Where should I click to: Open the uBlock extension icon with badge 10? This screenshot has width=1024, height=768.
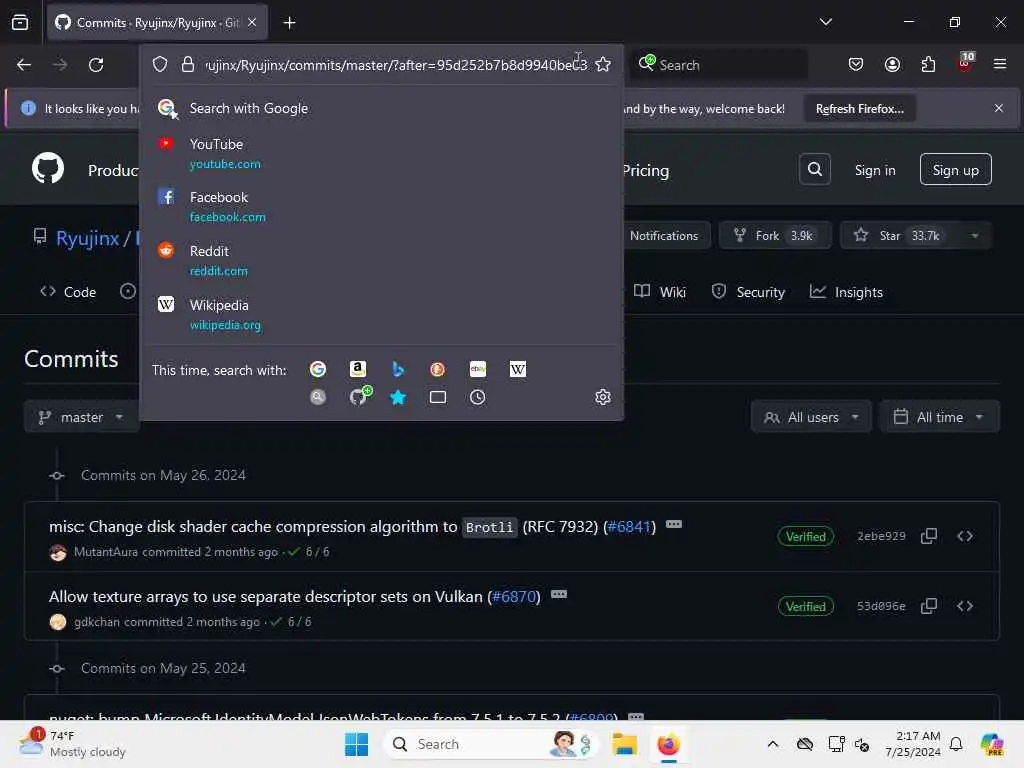coord(965,63)
